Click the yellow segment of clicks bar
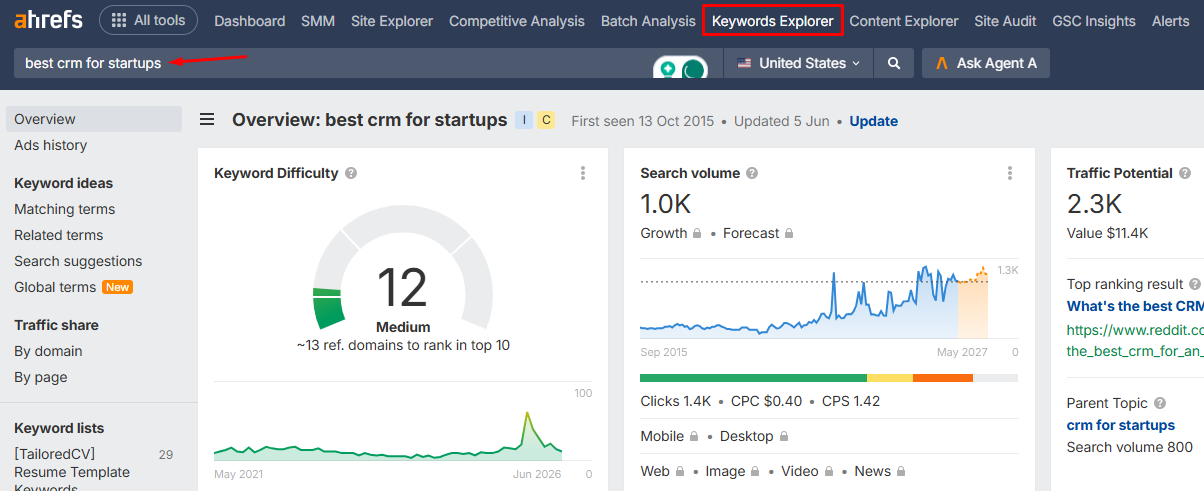 [890, 378]
